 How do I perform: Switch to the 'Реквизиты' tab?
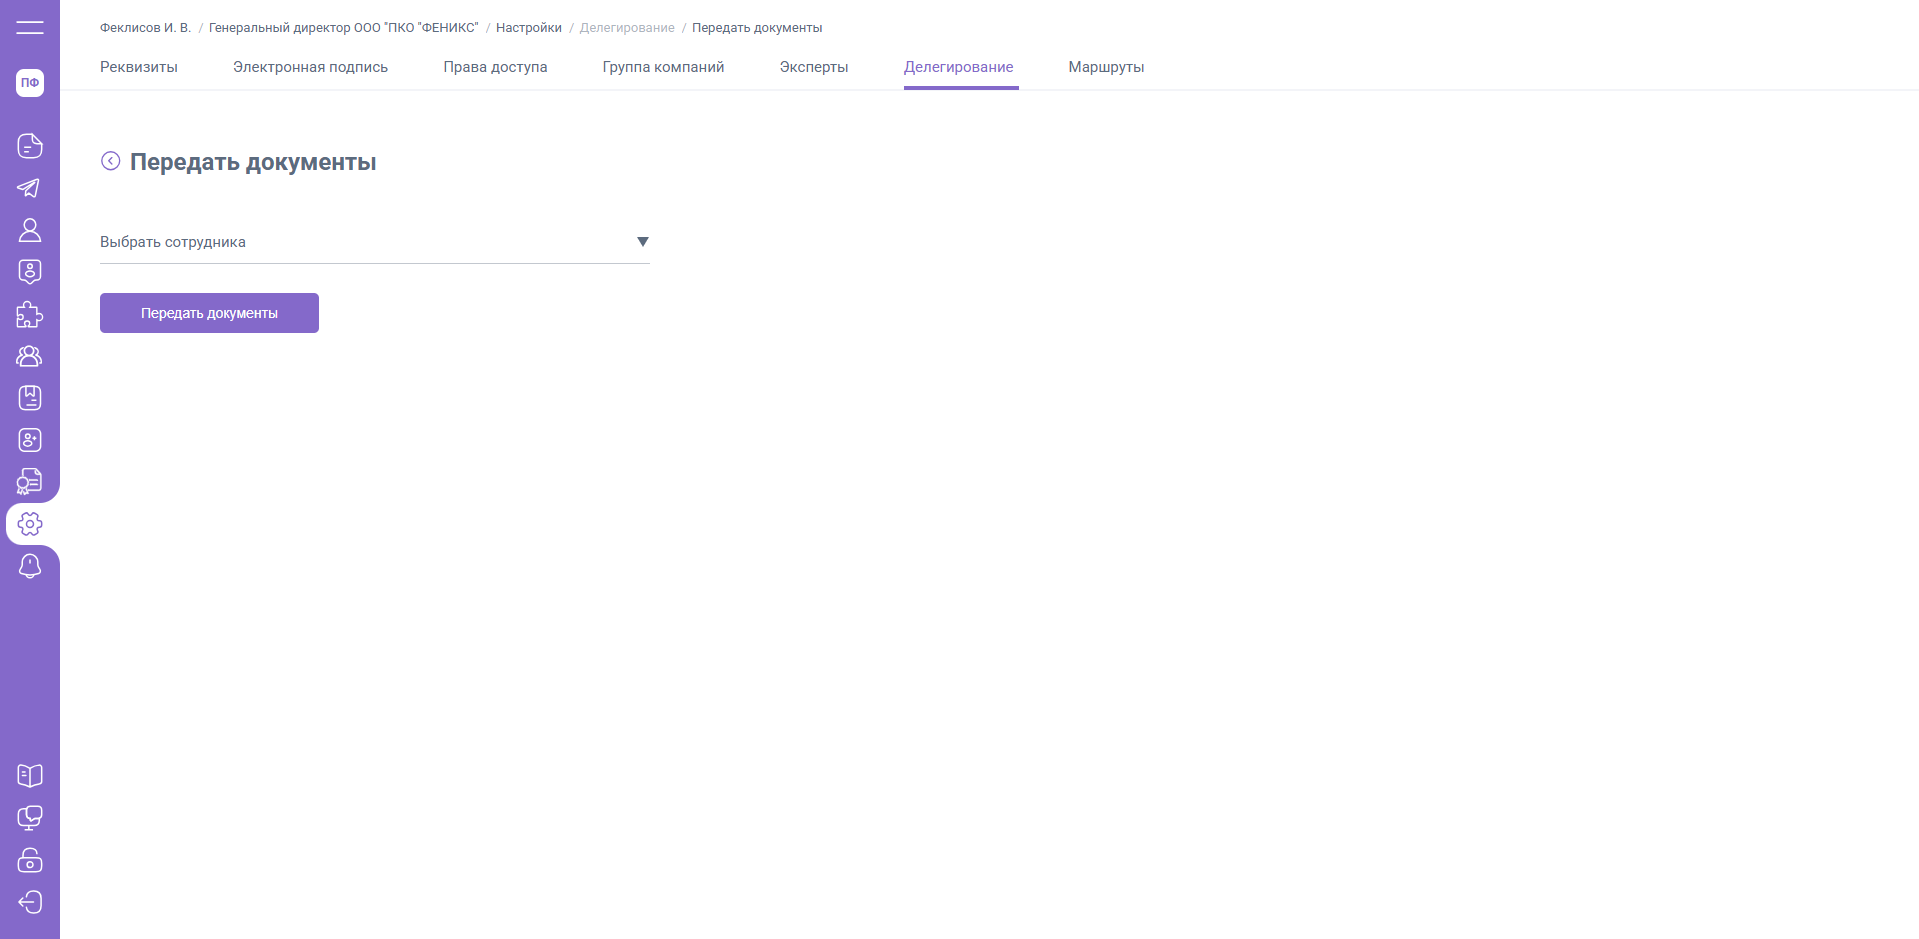(x=139, y=67)
